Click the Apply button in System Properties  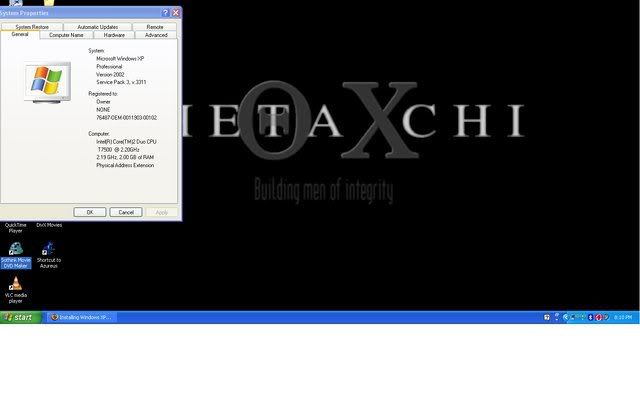[162, 212]
